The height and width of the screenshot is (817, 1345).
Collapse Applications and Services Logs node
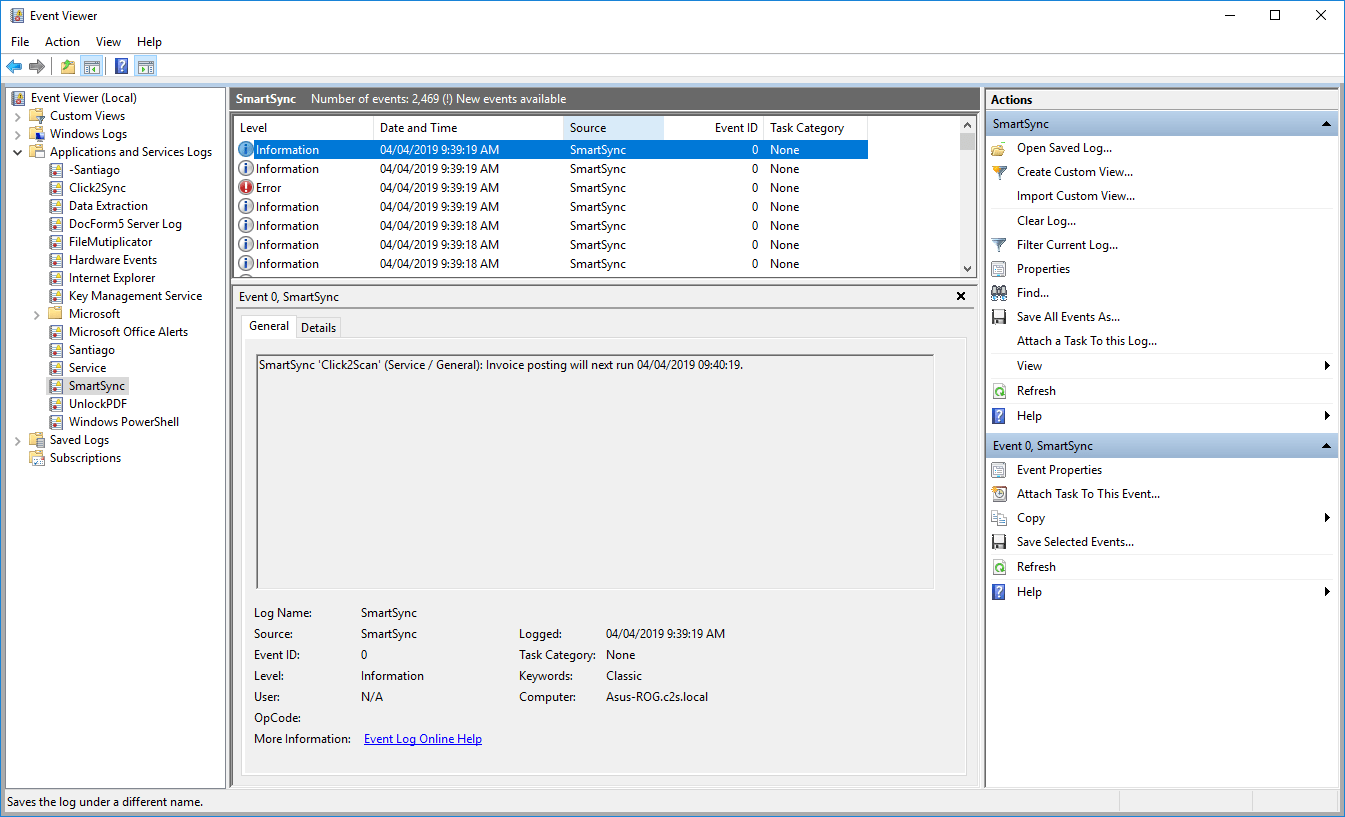[18, 152]
